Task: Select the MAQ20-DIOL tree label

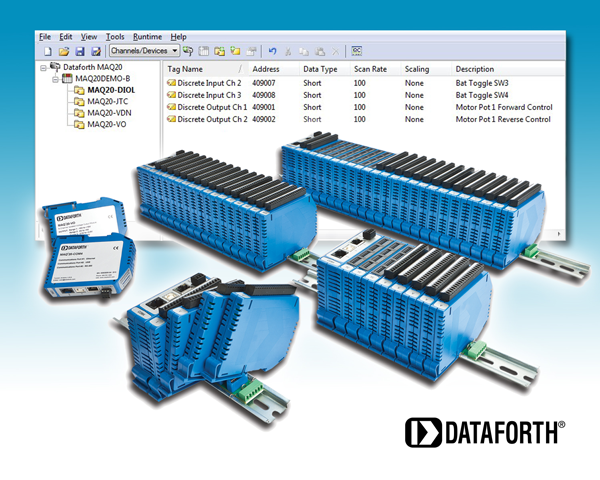Action: point(111,90)
